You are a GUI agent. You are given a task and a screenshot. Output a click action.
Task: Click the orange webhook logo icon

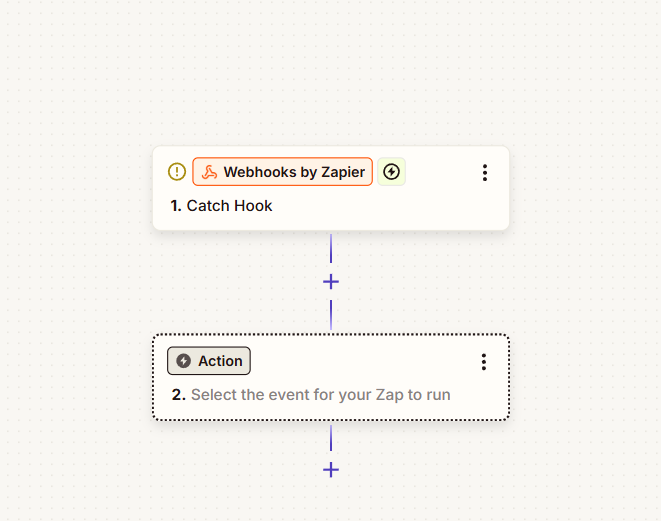209,172
